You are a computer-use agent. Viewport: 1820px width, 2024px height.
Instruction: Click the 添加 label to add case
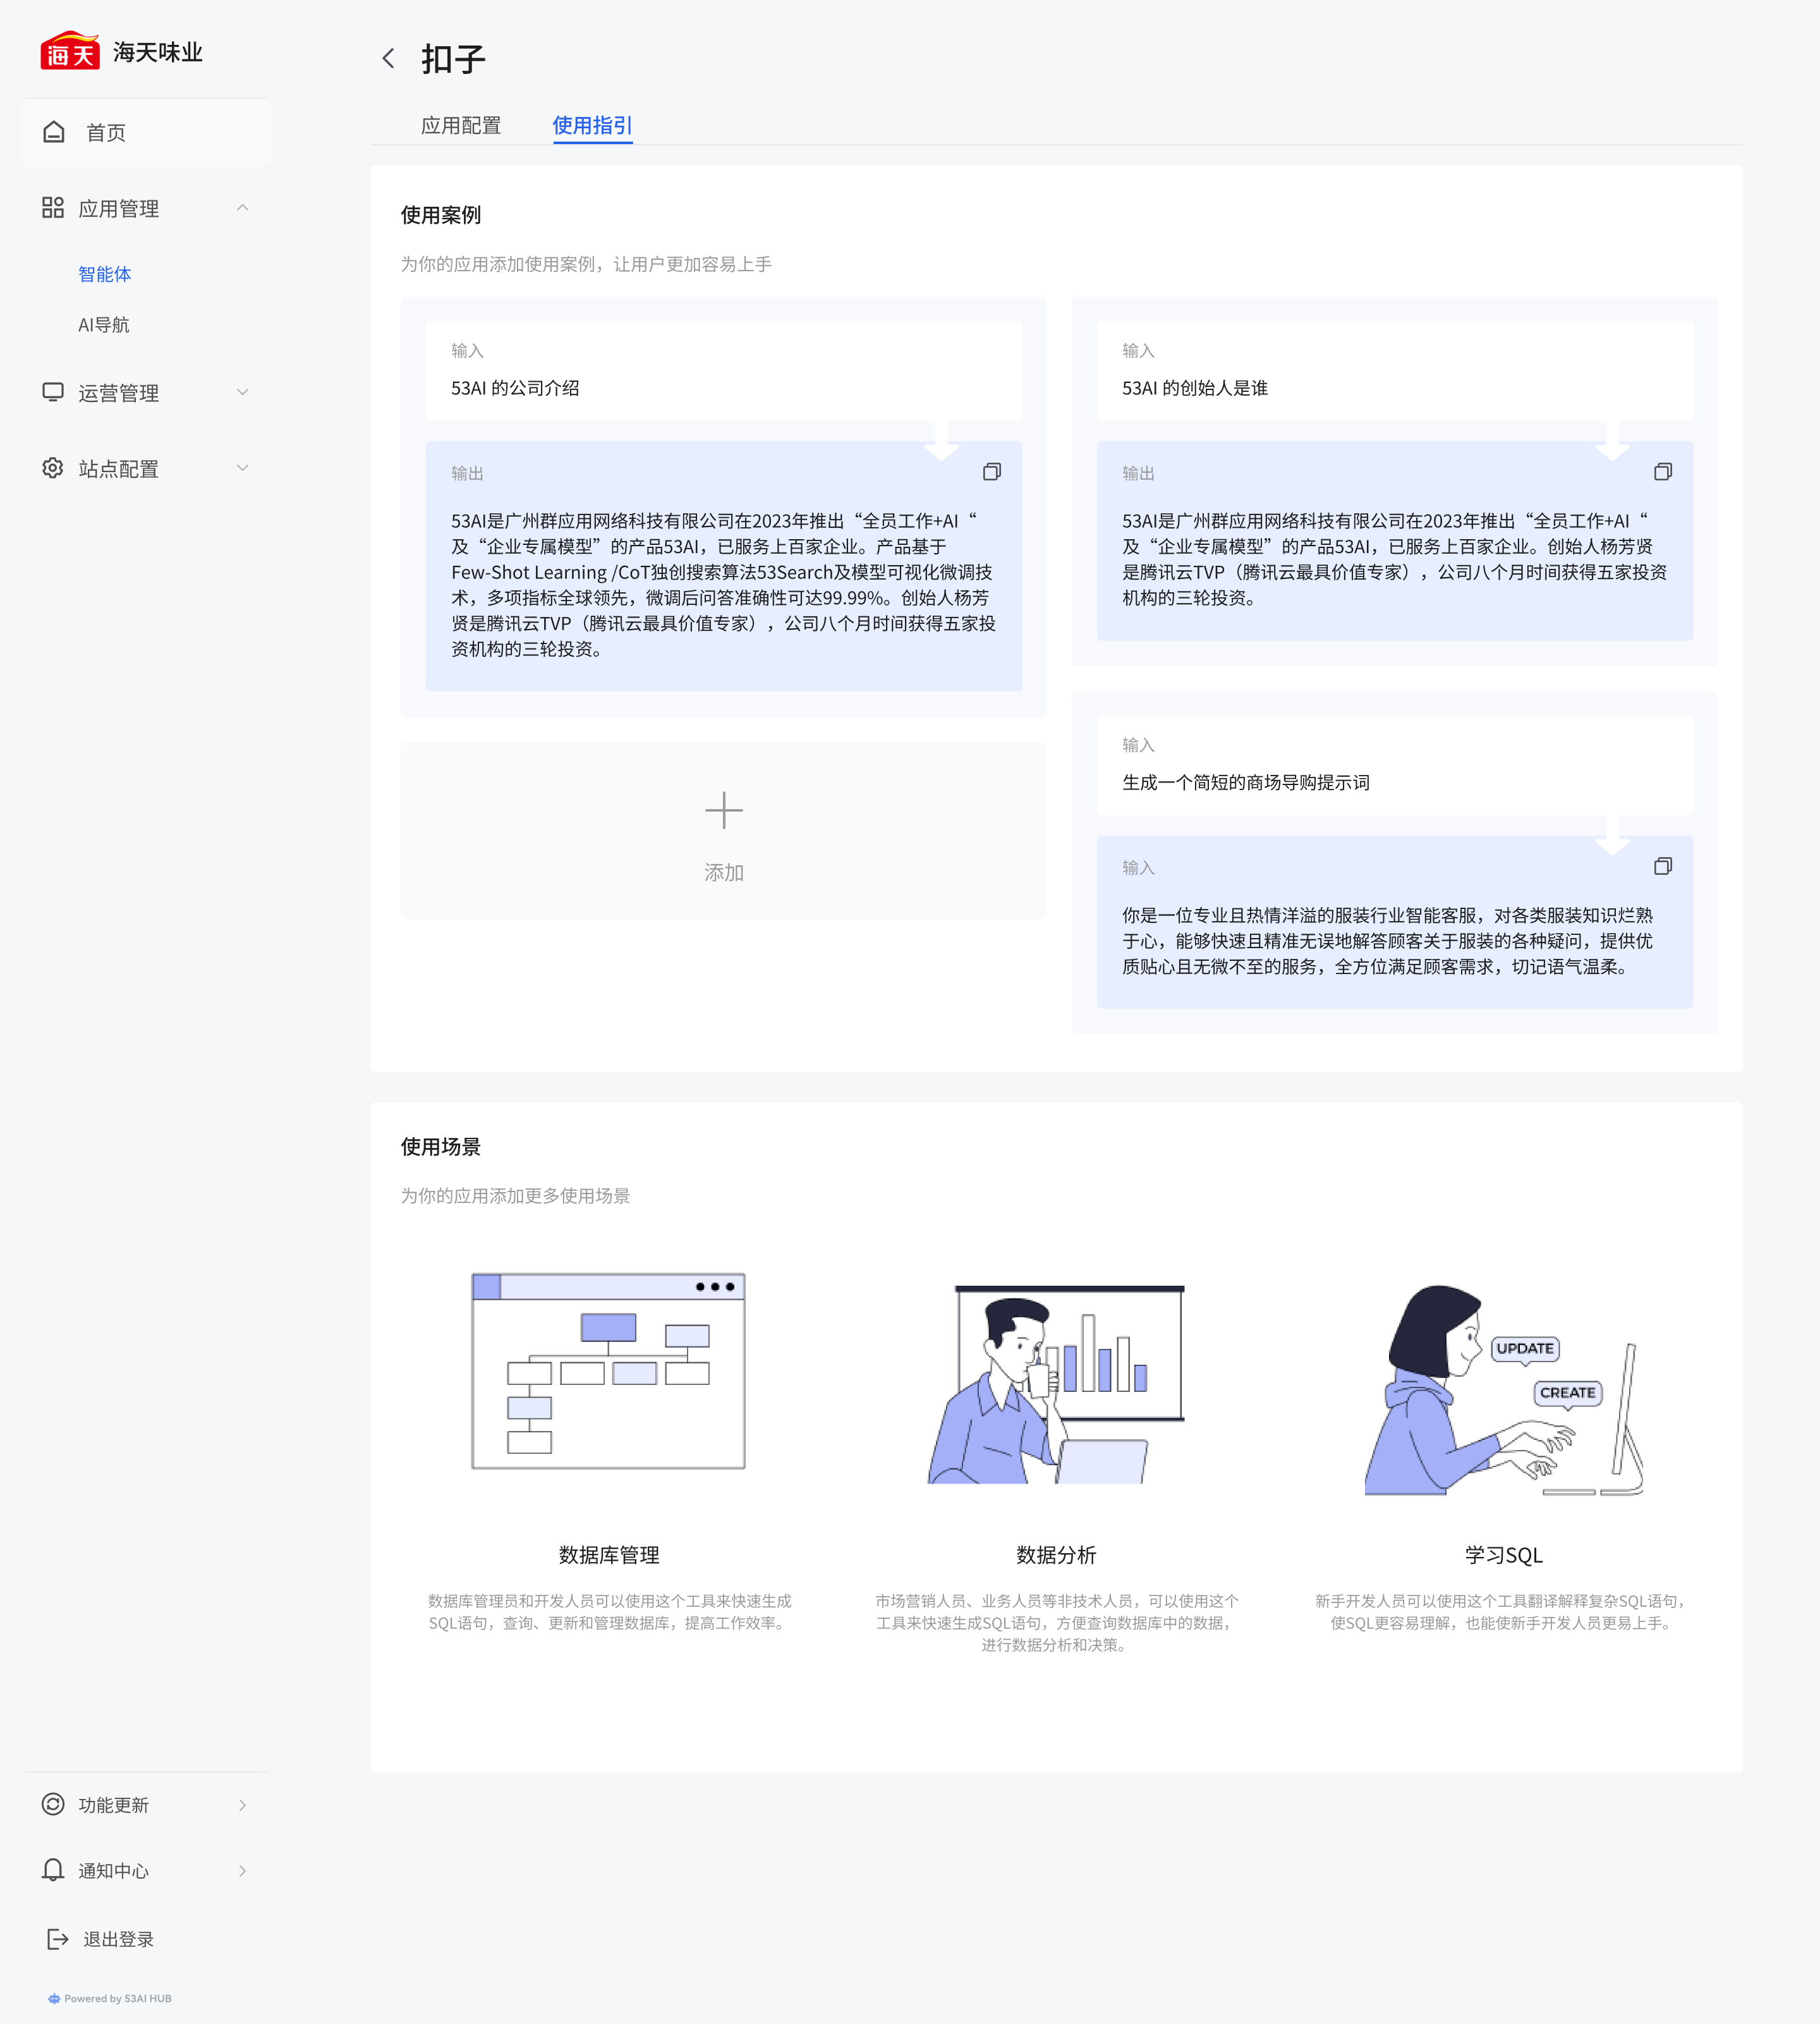[x=724, y=872]
